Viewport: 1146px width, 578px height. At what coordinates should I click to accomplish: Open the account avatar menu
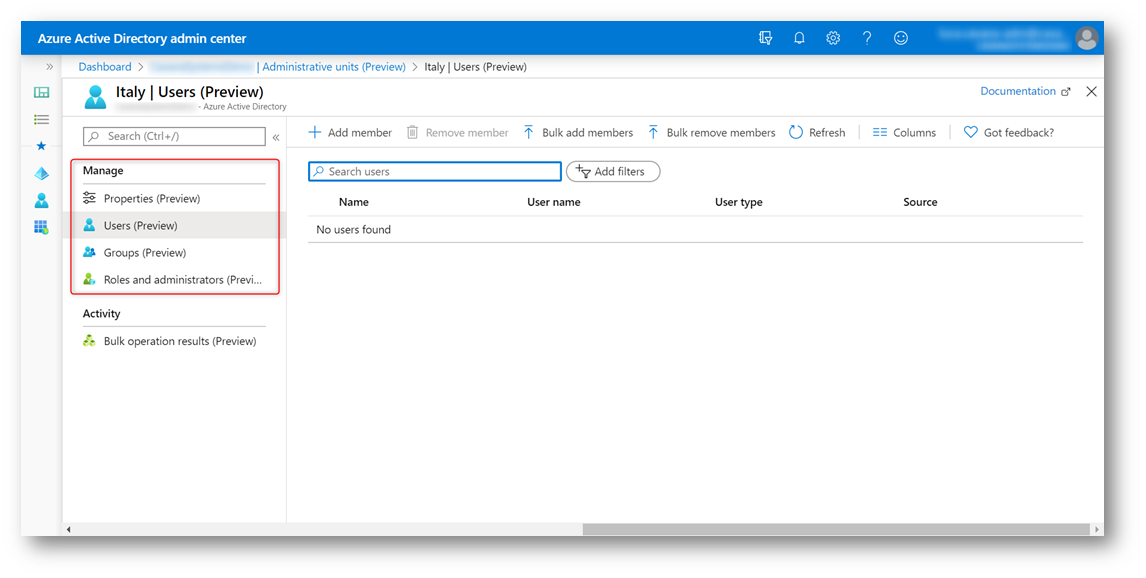pyautogui.click(x=1087, y=38)
